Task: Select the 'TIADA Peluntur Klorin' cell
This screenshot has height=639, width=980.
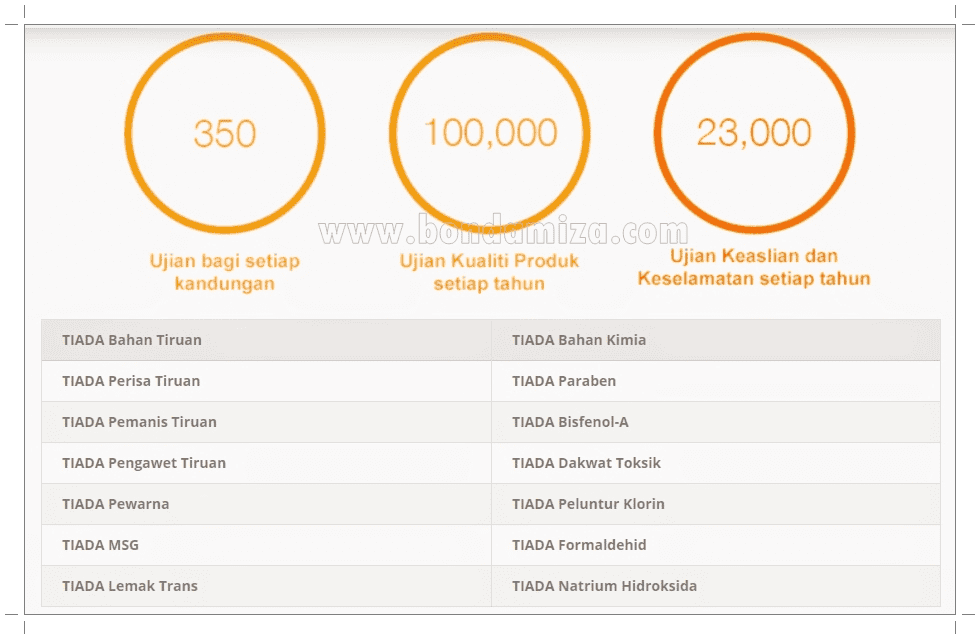Action: pos(588,504)
